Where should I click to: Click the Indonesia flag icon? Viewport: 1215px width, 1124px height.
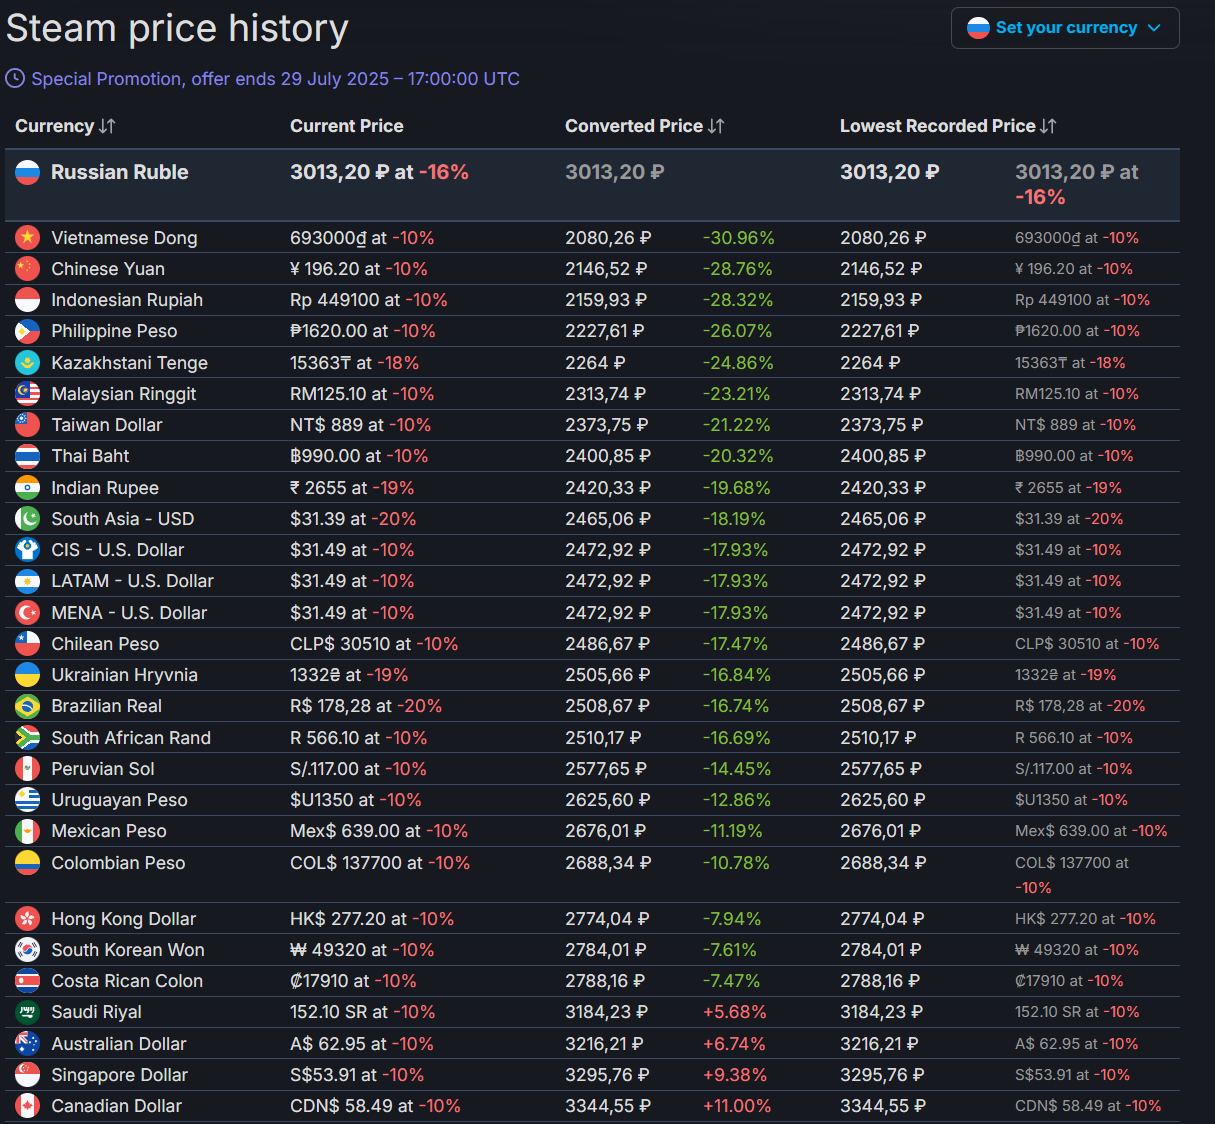click(28, 299)
